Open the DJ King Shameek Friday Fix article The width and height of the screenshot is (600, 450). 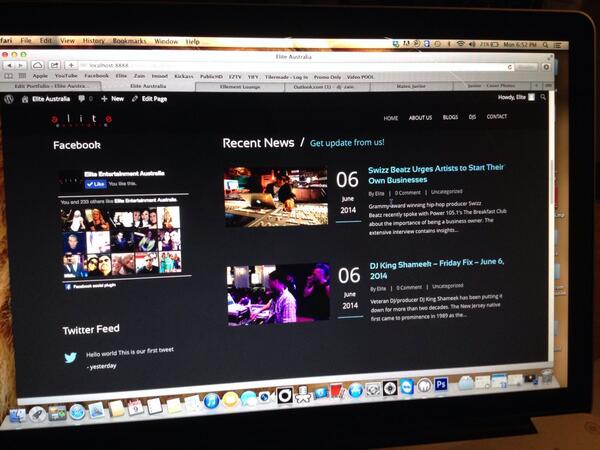tap(437, 269)
